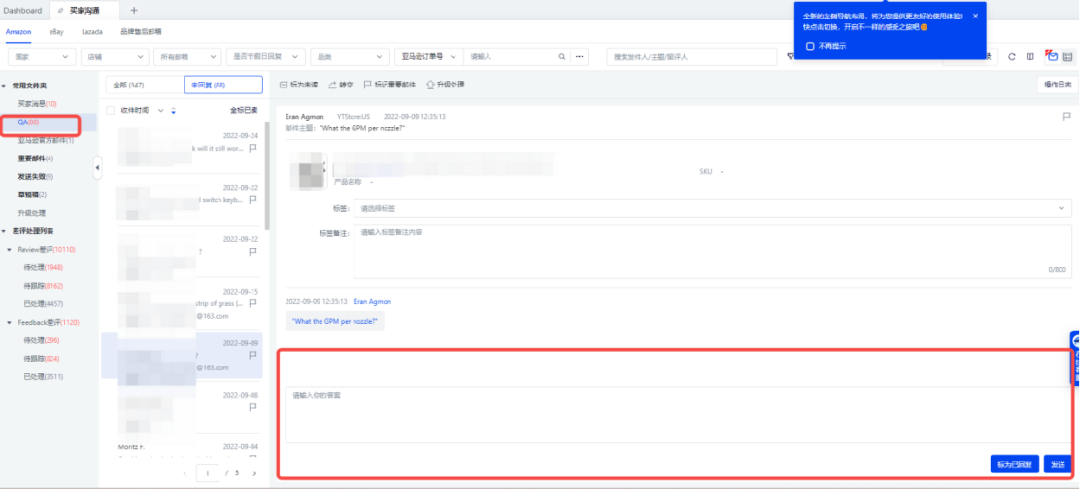The width and height of the screenshot is (1080, 489).
Task: Open the 国家 country dropdown
Action: (42, 57)
